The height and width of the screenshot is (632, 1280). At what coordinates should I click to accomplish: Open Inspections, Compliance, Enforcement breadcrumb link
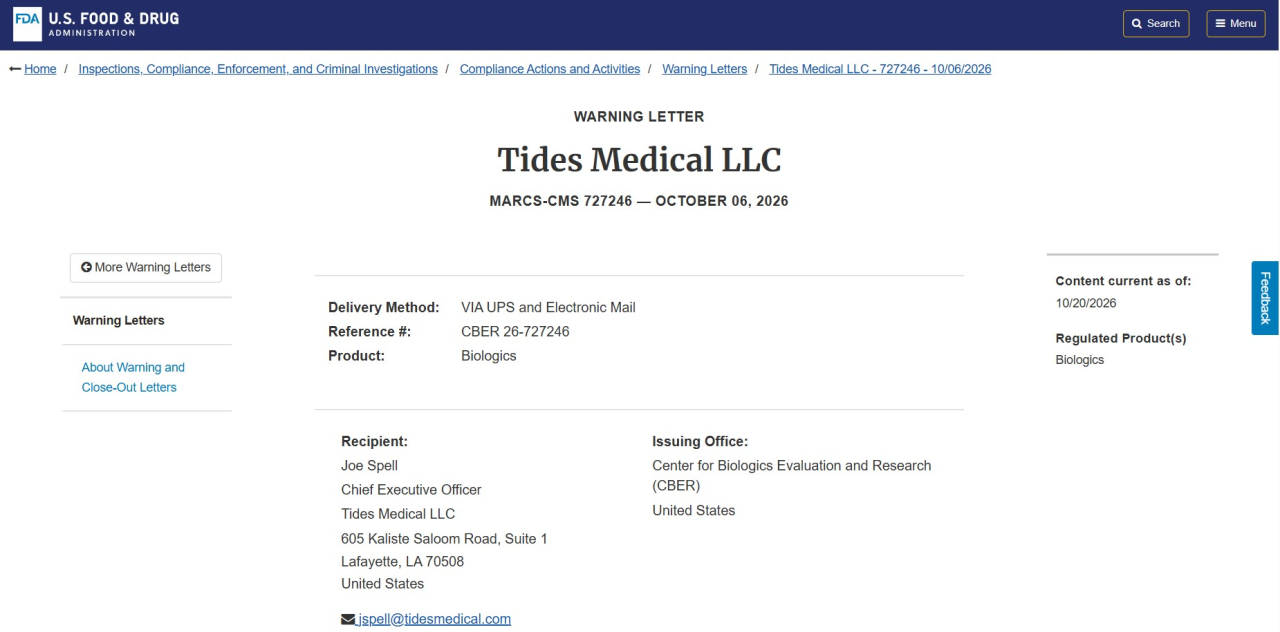coord(258,69)
